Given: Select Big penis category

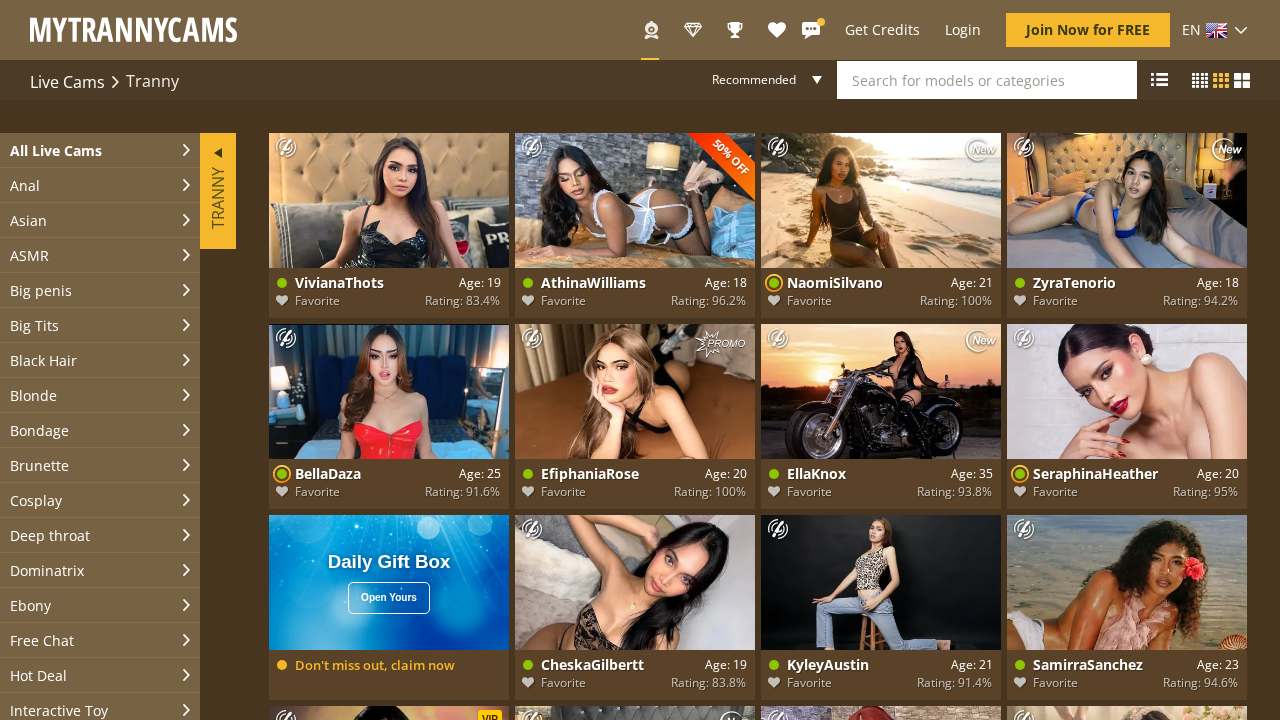Looking at the screenshot, I should [x=100, y=290].
